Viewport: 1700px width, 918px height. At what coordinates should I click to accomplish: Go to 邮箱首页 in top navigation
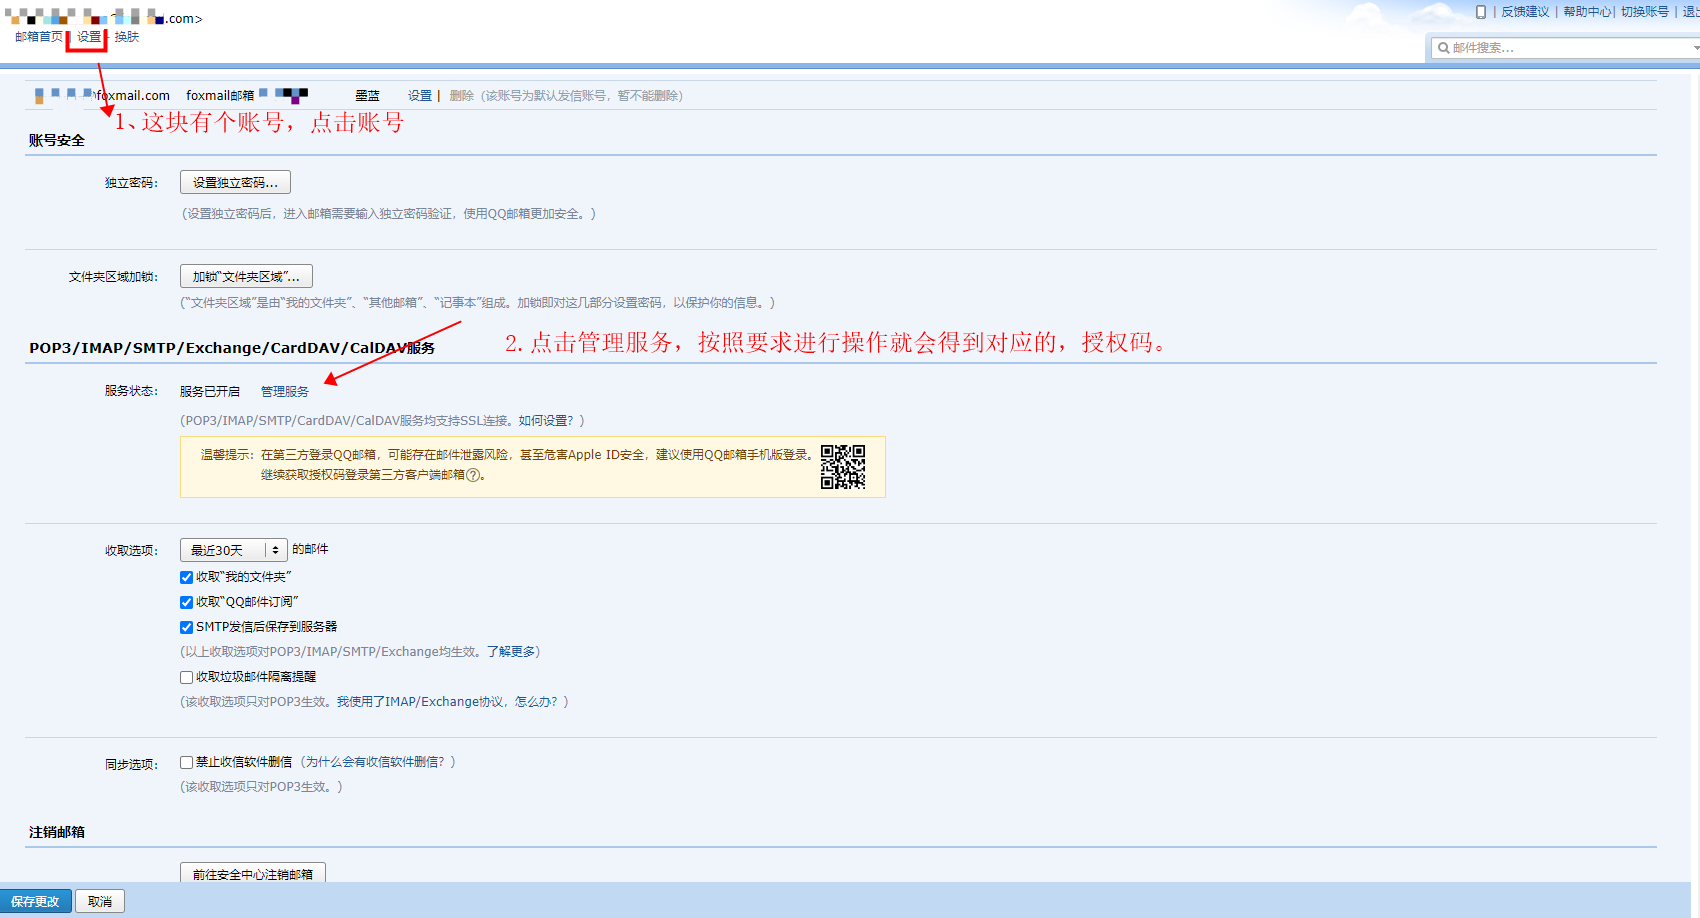[39, 37]
